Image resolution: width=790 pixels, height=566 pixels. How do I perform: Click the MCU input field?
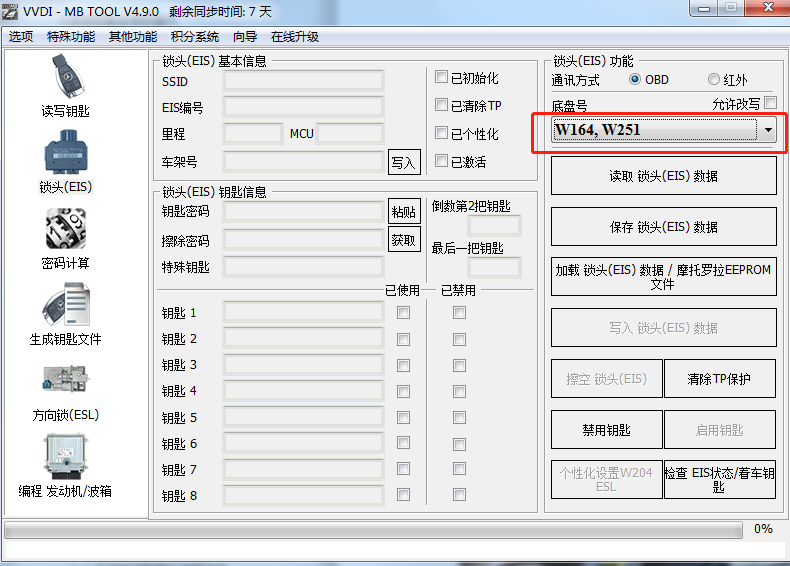tap(350, 134)
